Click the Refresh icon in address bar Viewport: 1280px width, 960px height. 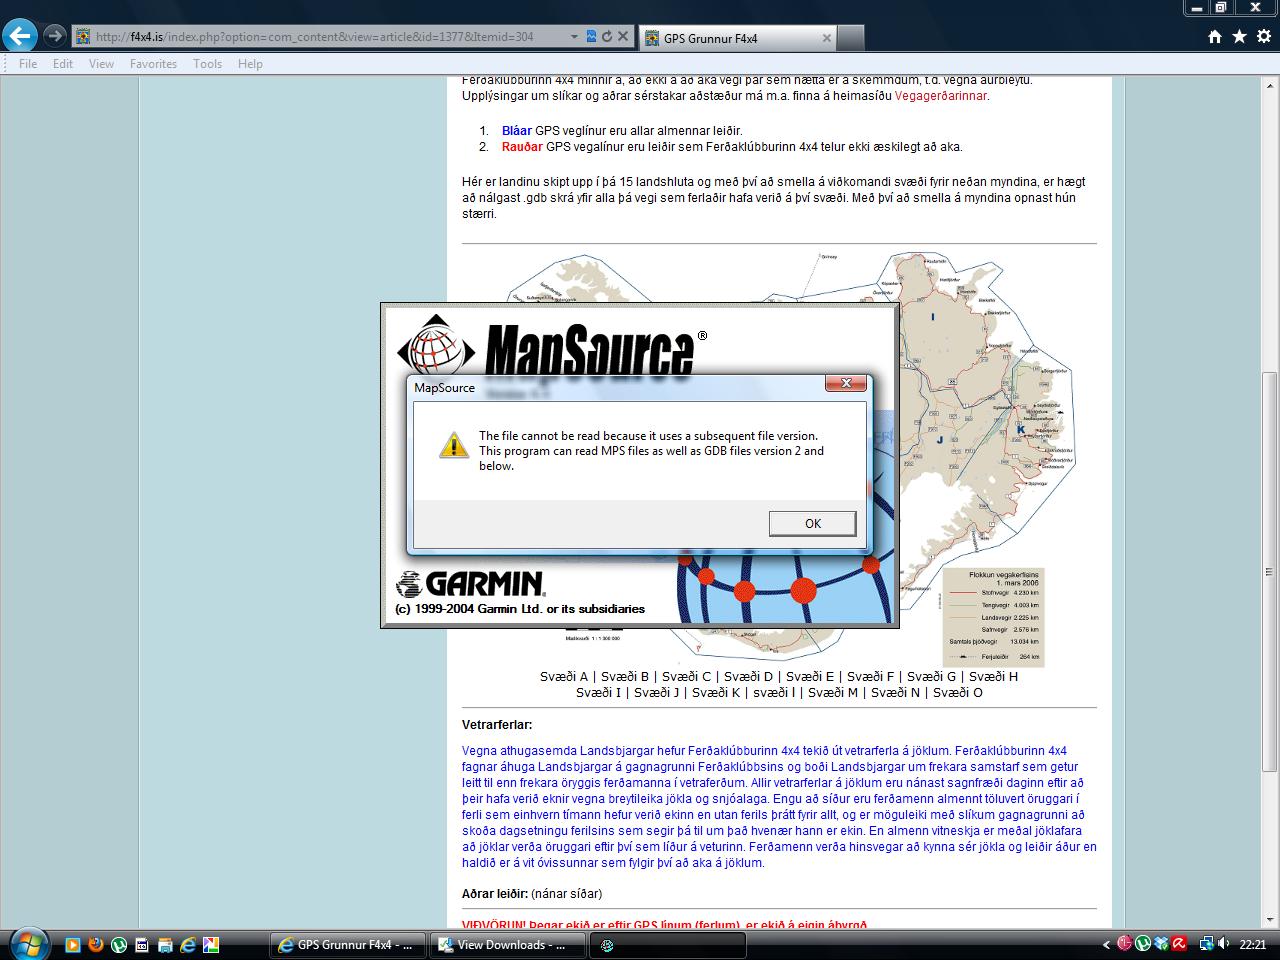click(x=606, y=37)
